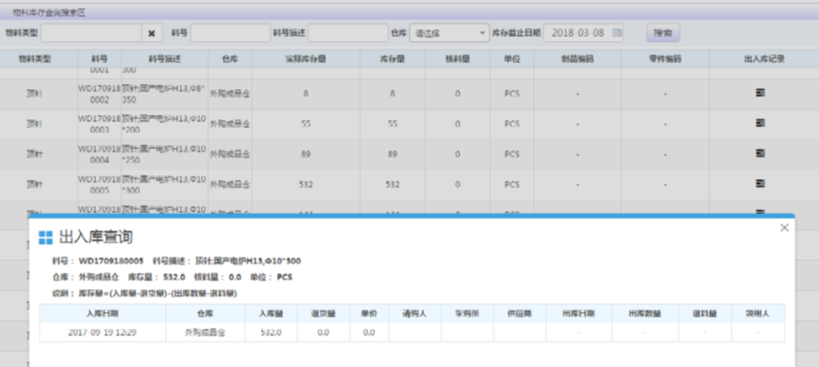Select cell WD170918 0003 in main table

(99, 124)
